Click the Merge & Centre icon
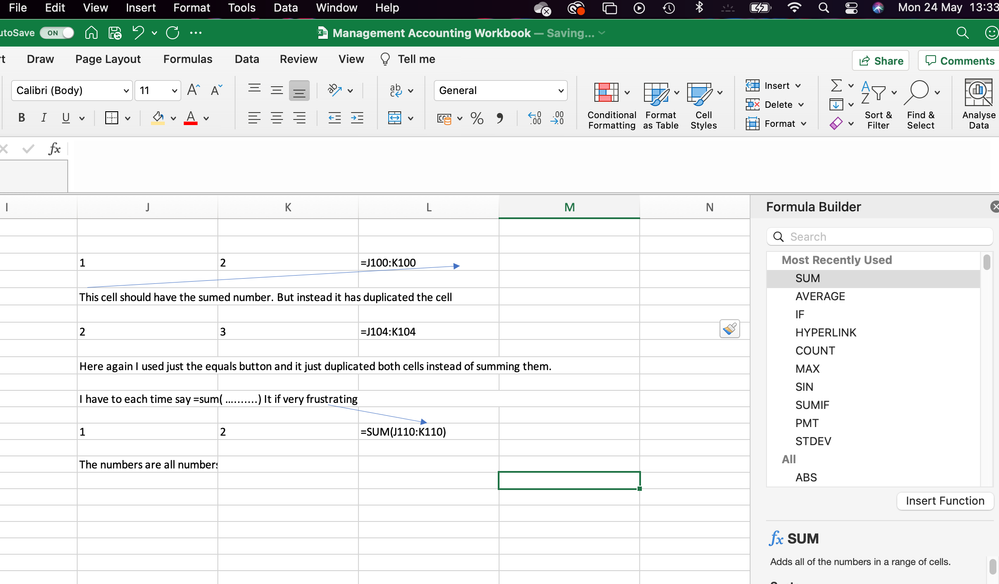This screenshot has height=584, width=999. pos(395,118)
